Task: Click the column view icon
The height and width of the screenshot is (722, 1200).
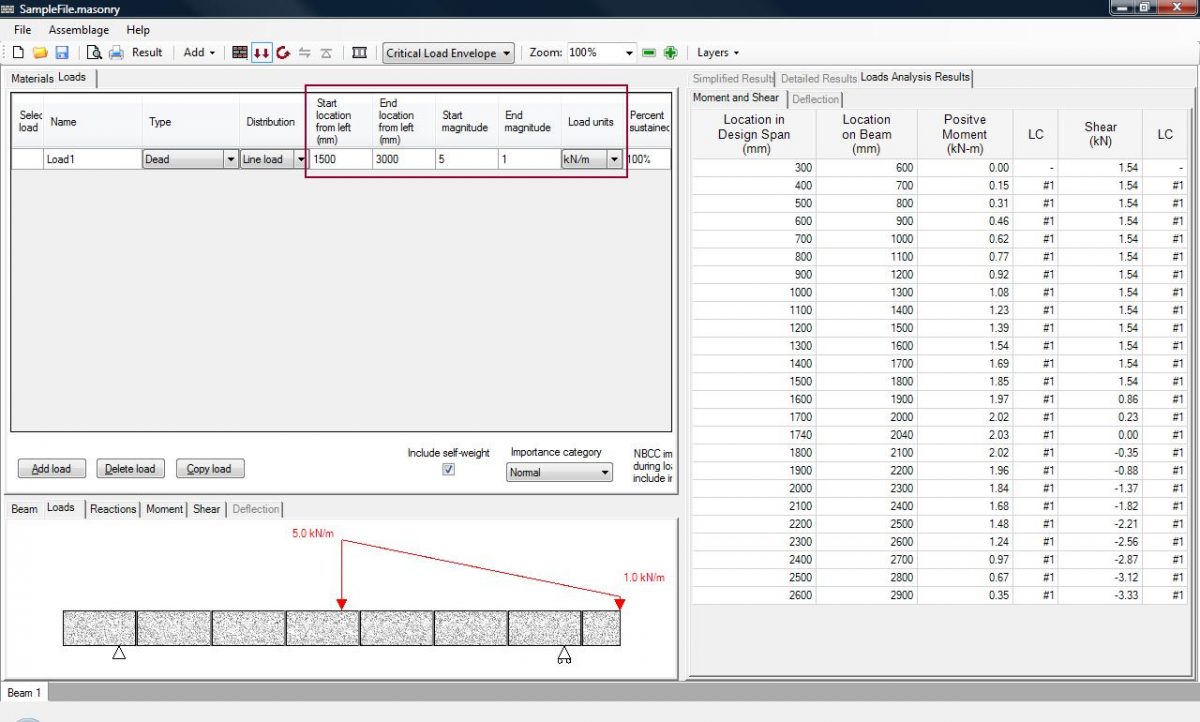Action: (359, 52)
